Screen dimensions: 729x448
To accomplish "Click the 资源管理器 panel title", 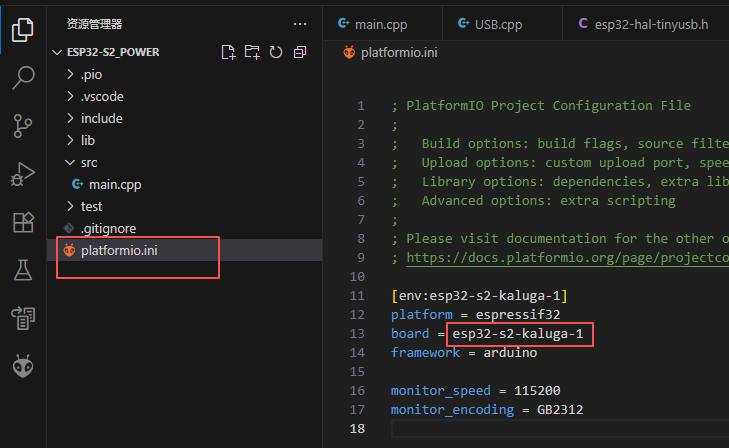I will pos(94,24).
